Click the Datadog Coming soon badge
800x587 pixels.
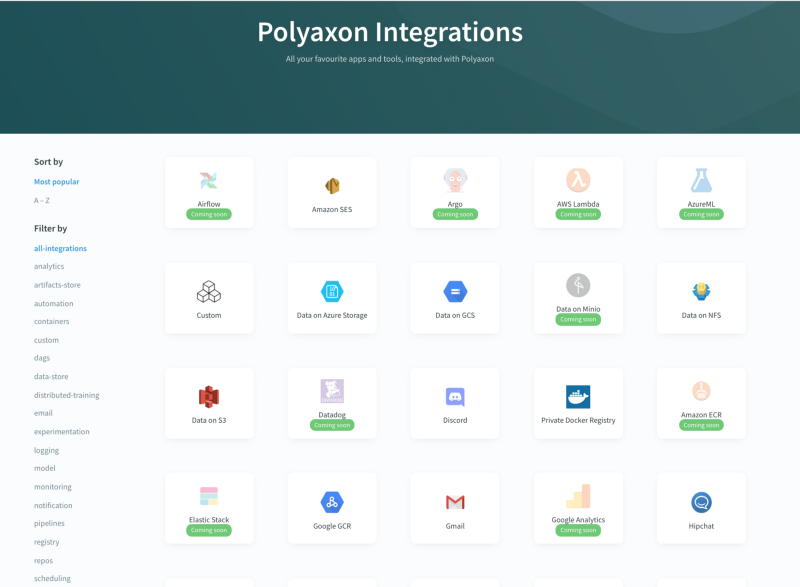pyautogui.click(x=332, y=425)
